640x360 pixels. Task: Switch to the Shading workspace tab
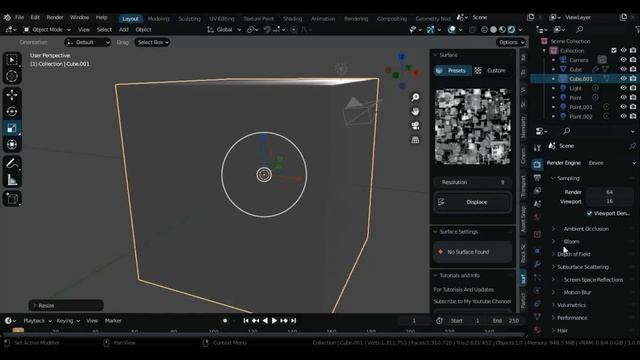point(292,19)
